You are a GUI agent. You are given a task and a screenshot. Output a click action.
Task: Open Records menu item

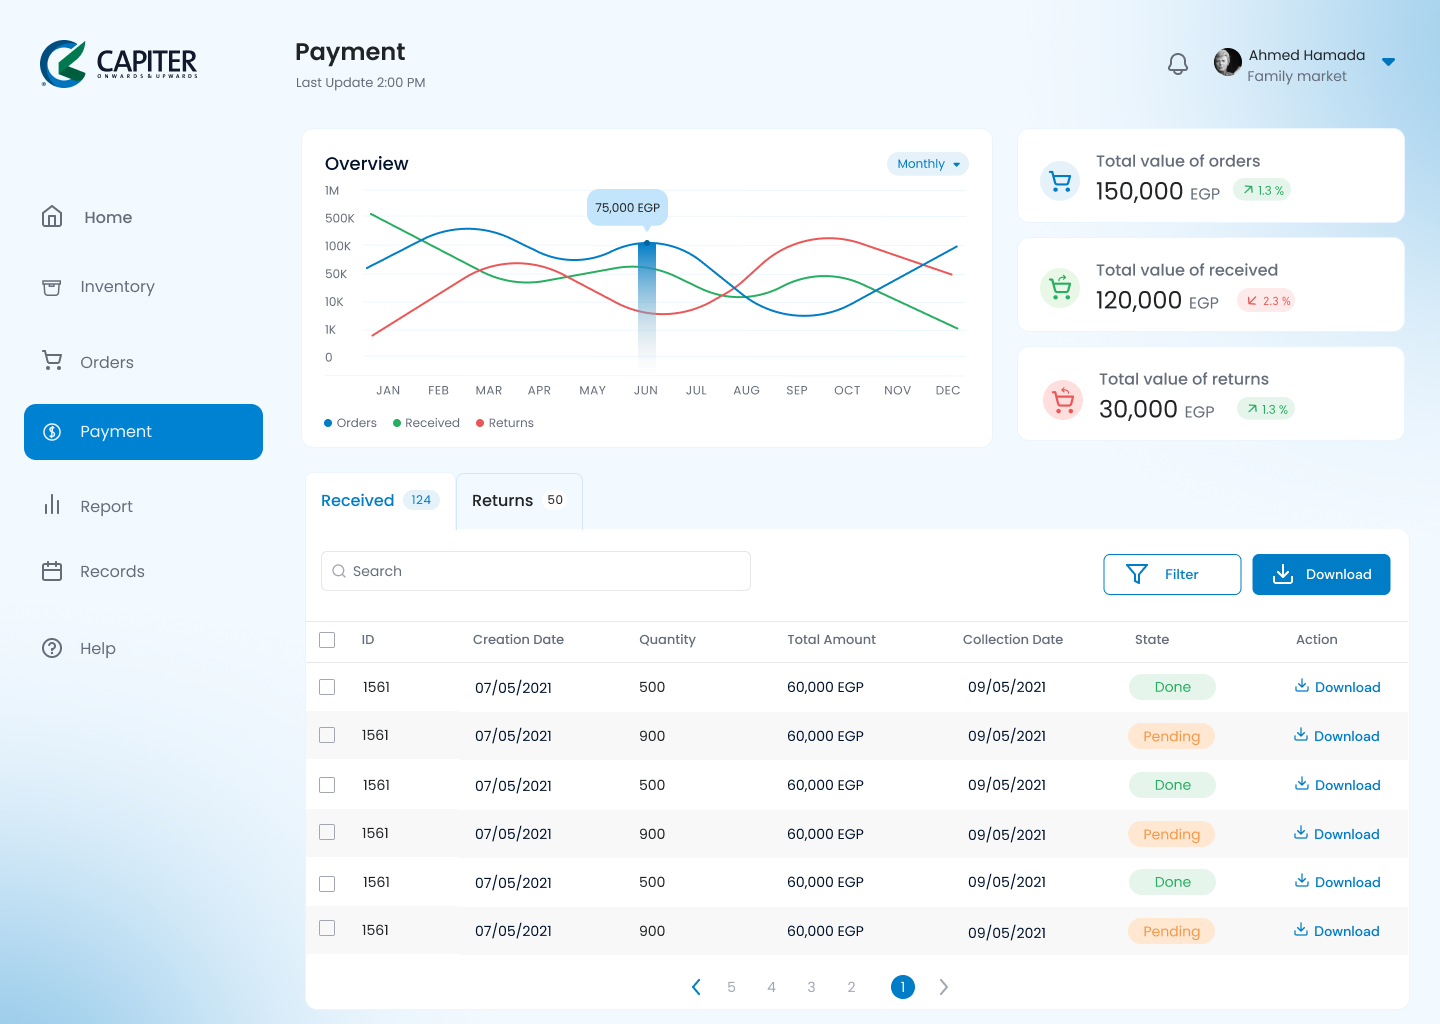click(112, 572)
